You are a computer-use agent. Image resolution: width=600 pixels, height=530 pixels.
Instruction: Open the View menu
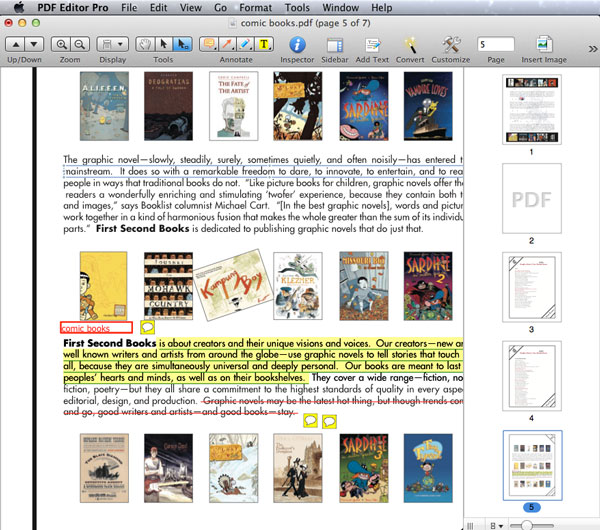click(191, 8)
